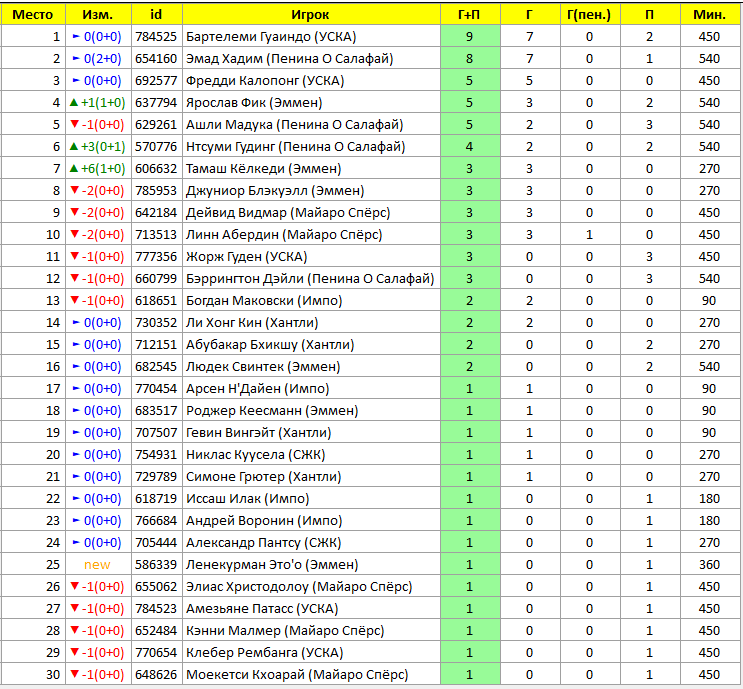Click the -2(0+0) change for Дейвид Видмар

point(98,213)
